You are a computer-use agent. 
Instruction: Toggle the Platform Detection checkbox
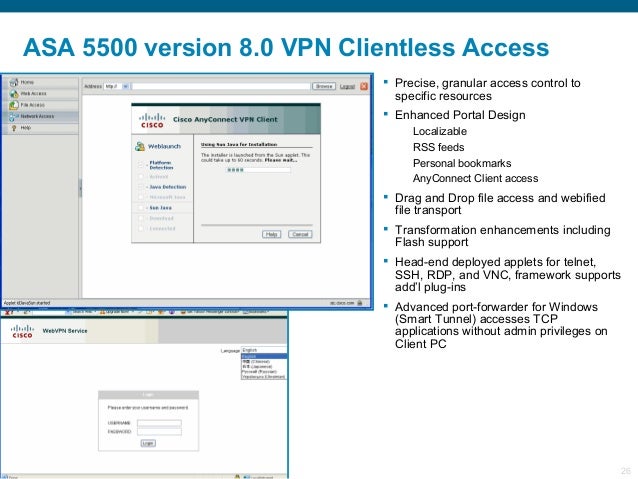pos(141,165)
